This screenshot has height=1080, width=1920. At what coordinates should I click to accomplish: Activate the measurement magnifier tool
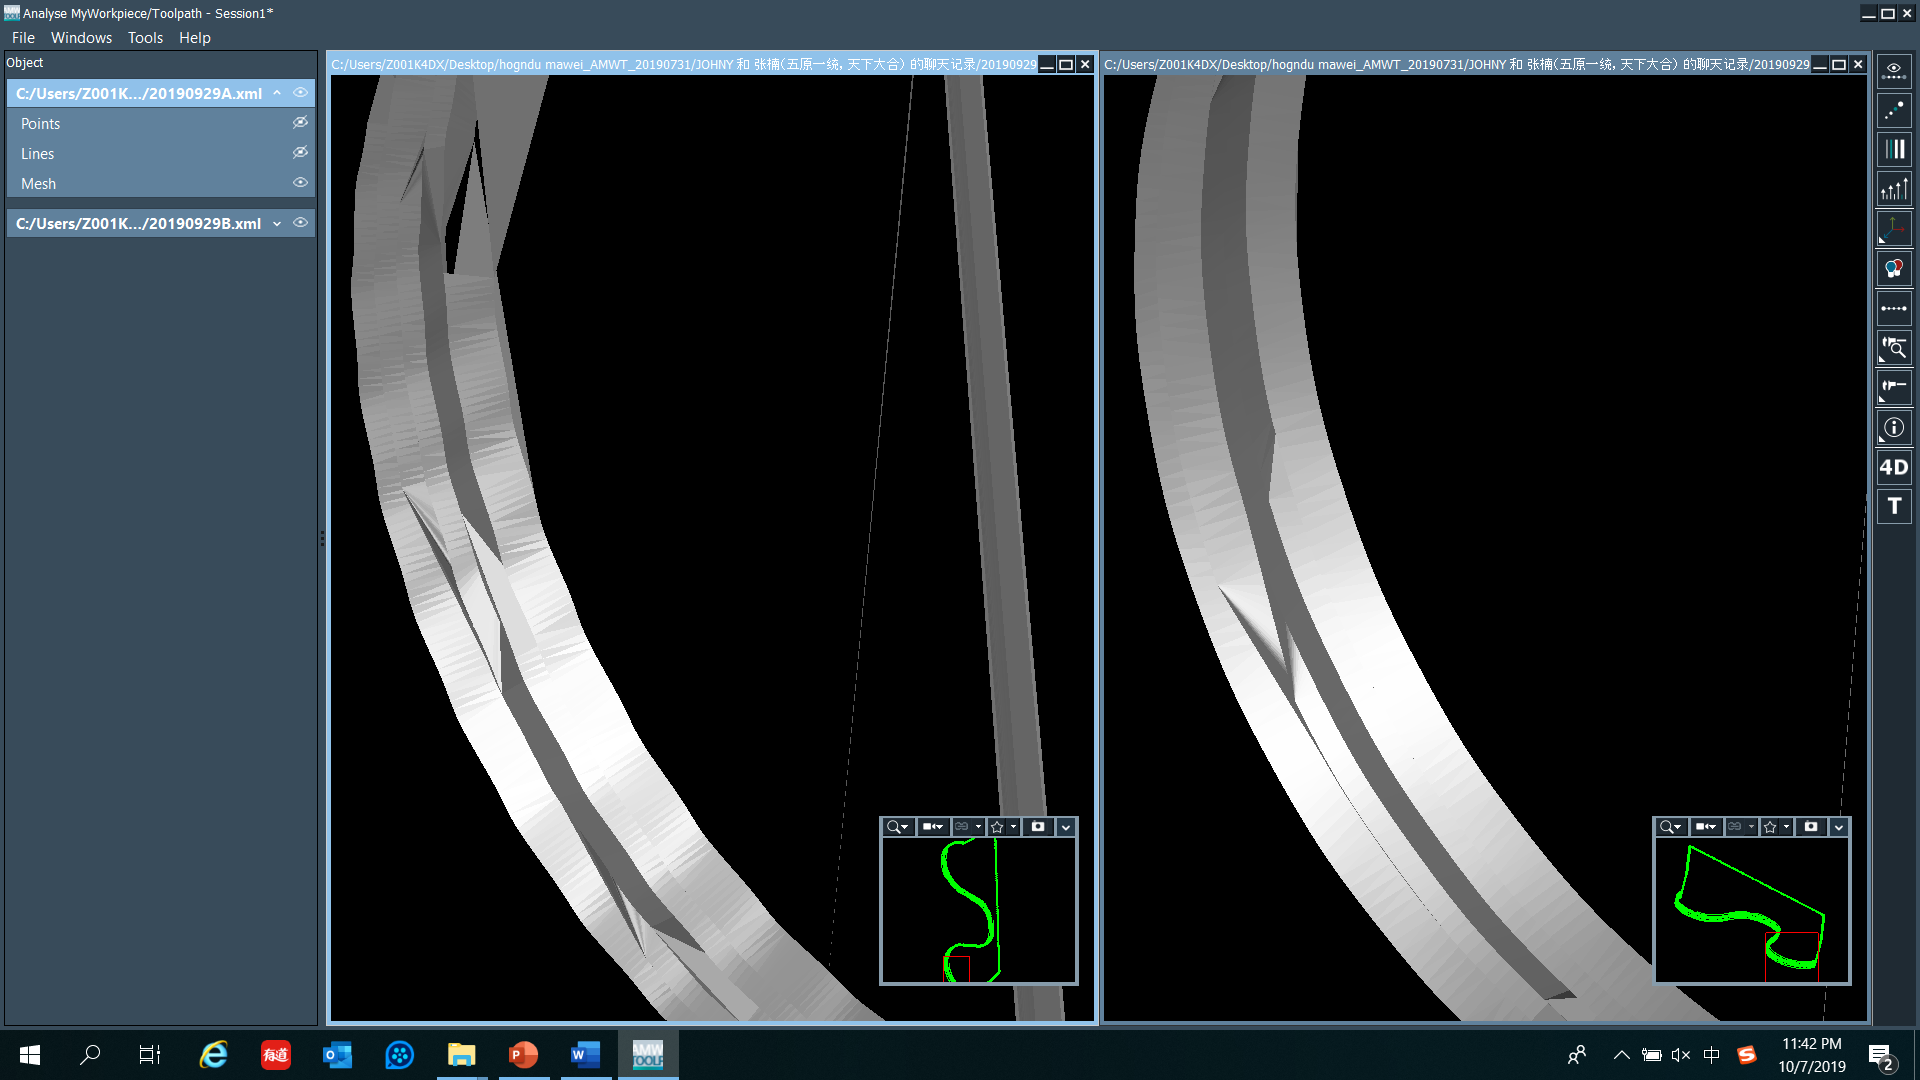1894,348
